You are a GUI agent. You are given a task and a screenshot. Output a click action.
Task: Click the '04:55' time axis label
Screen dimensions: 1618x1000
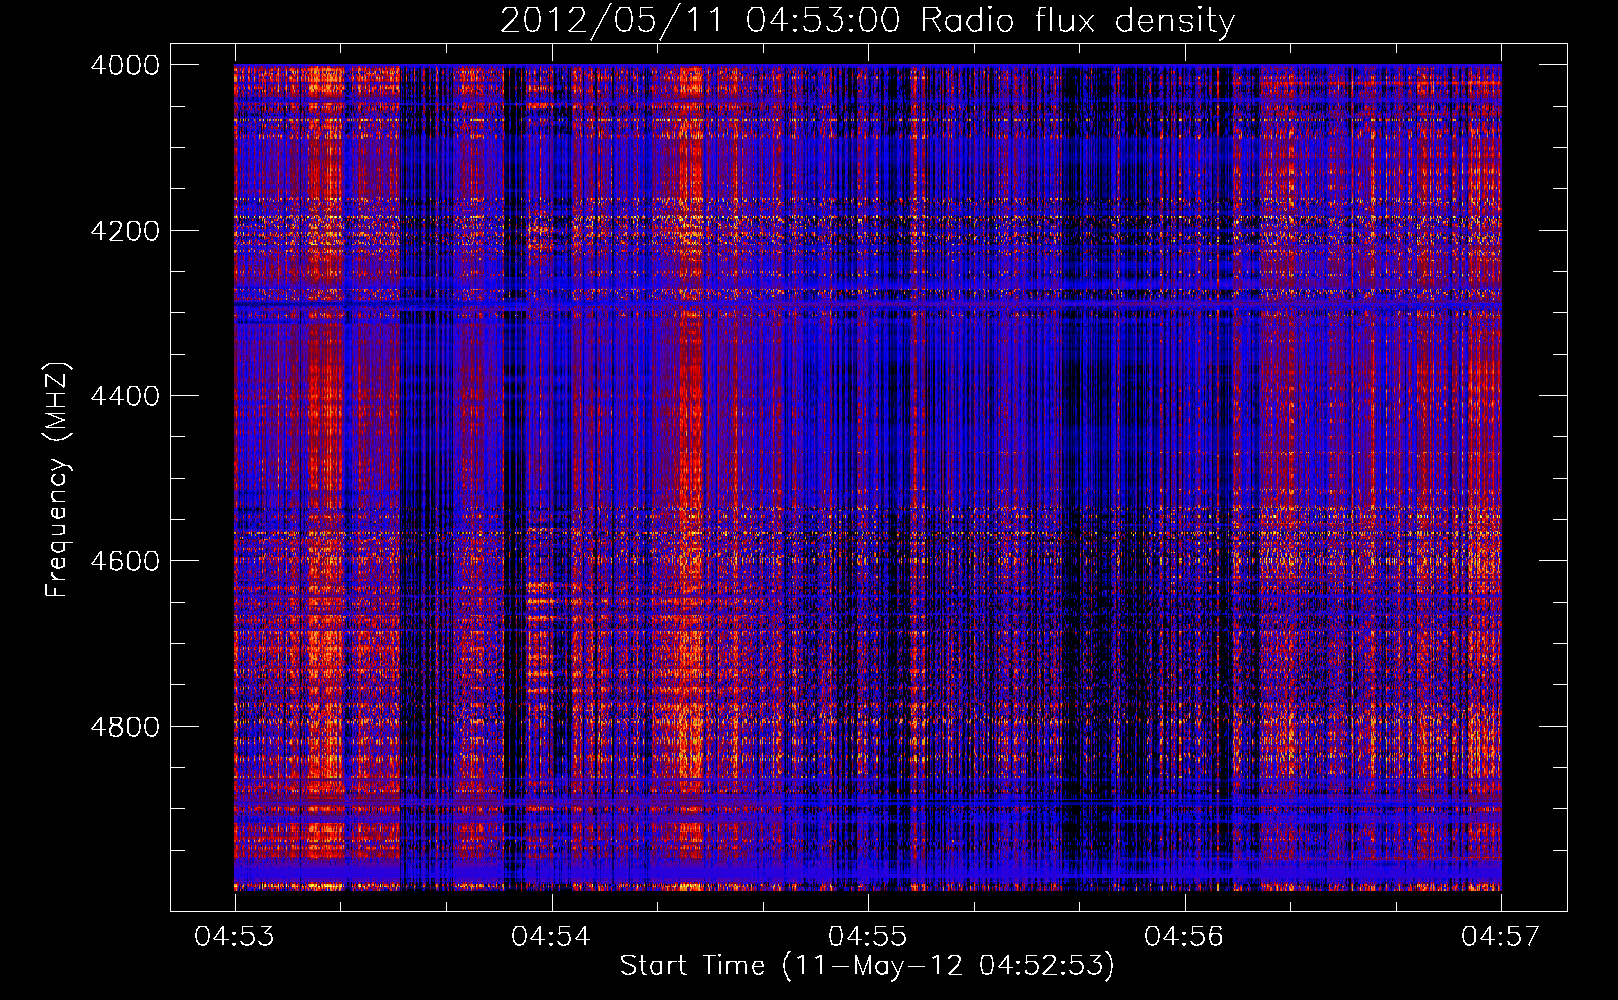(868, 937)
